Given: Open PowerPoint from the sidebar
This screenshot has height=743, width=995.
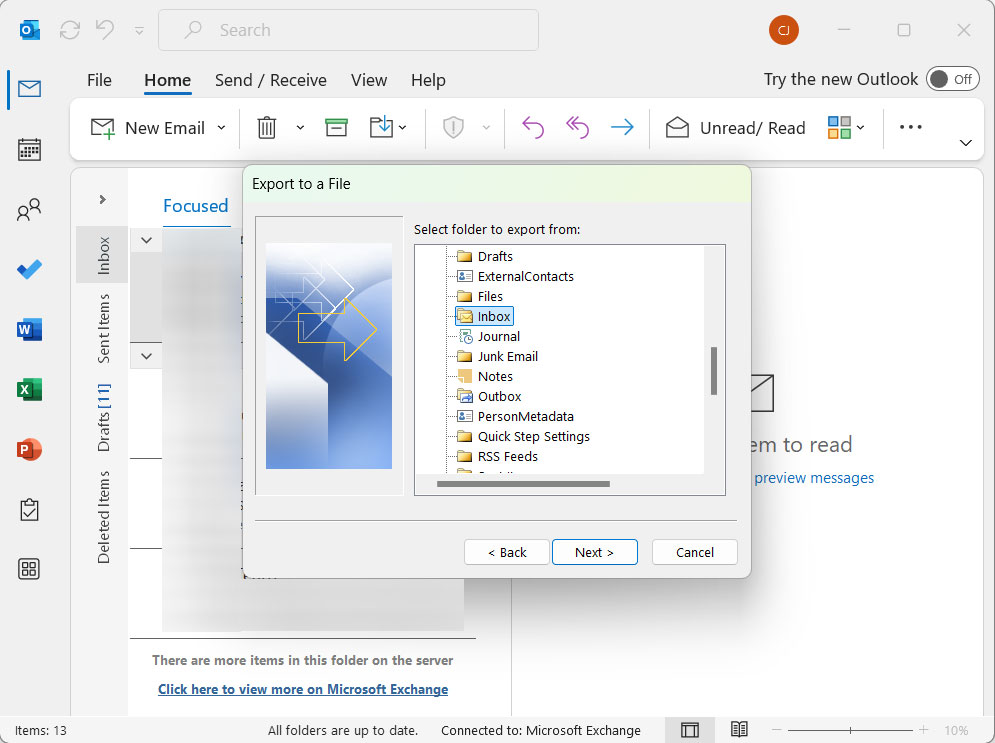Looking at the screenshot, I should 30,449.
